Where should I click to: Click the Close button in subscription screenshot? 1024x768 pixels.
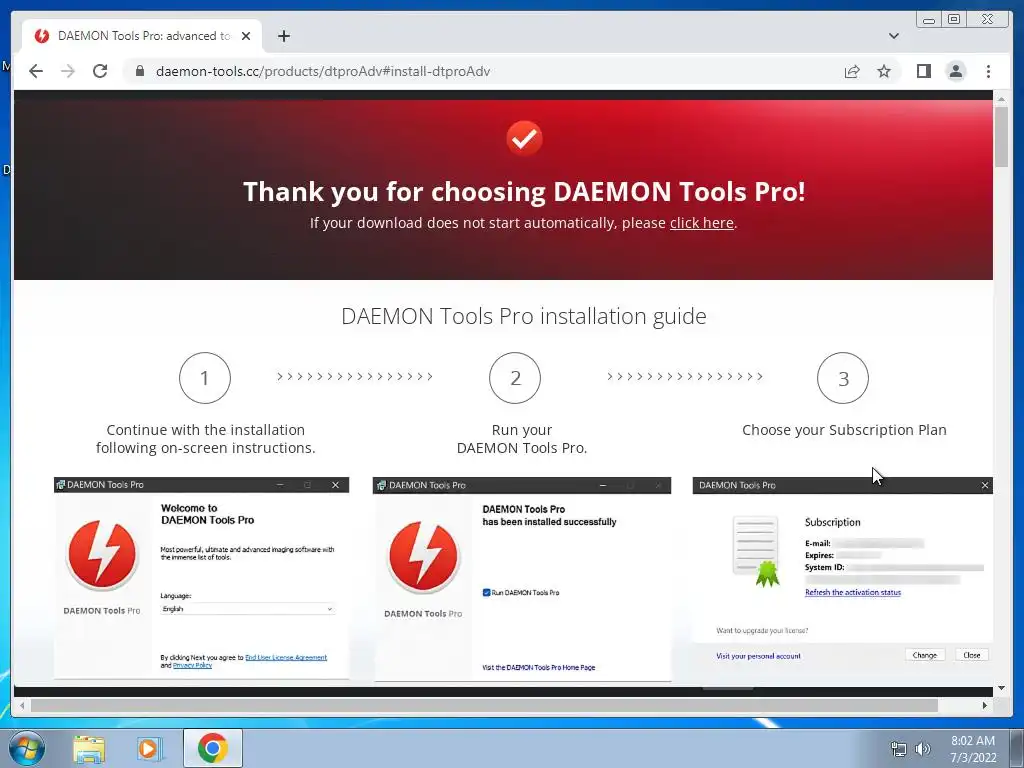pos(972,655)
